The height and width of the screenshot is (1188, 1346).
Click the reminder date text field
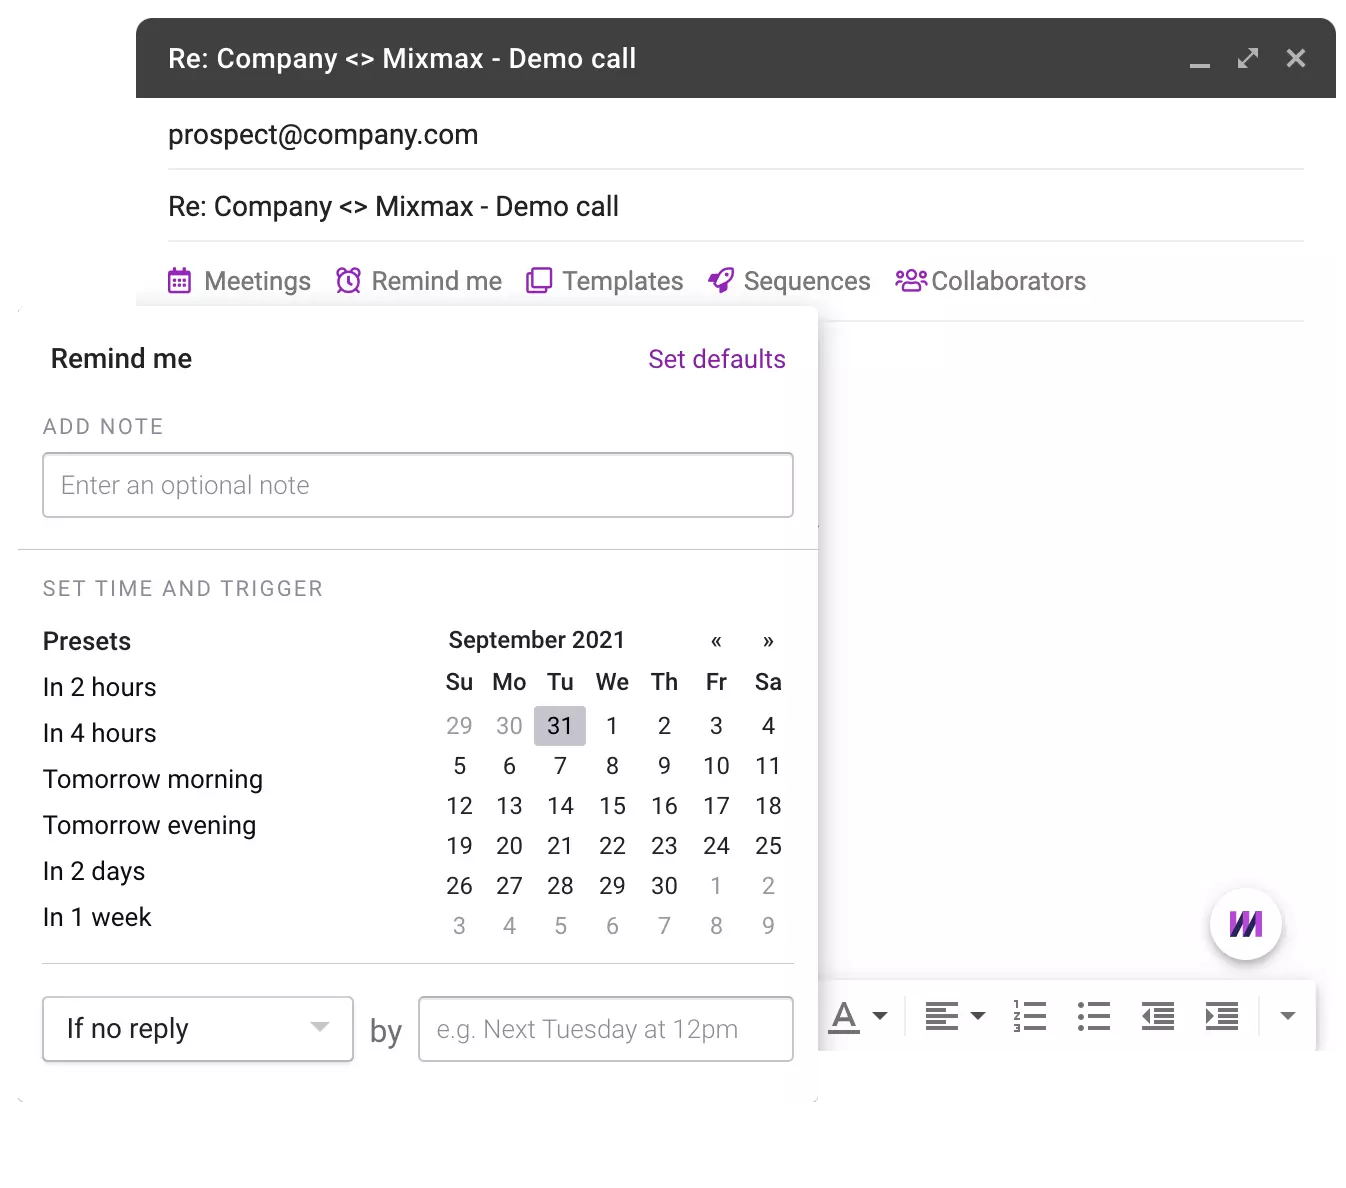(606, 1029)
